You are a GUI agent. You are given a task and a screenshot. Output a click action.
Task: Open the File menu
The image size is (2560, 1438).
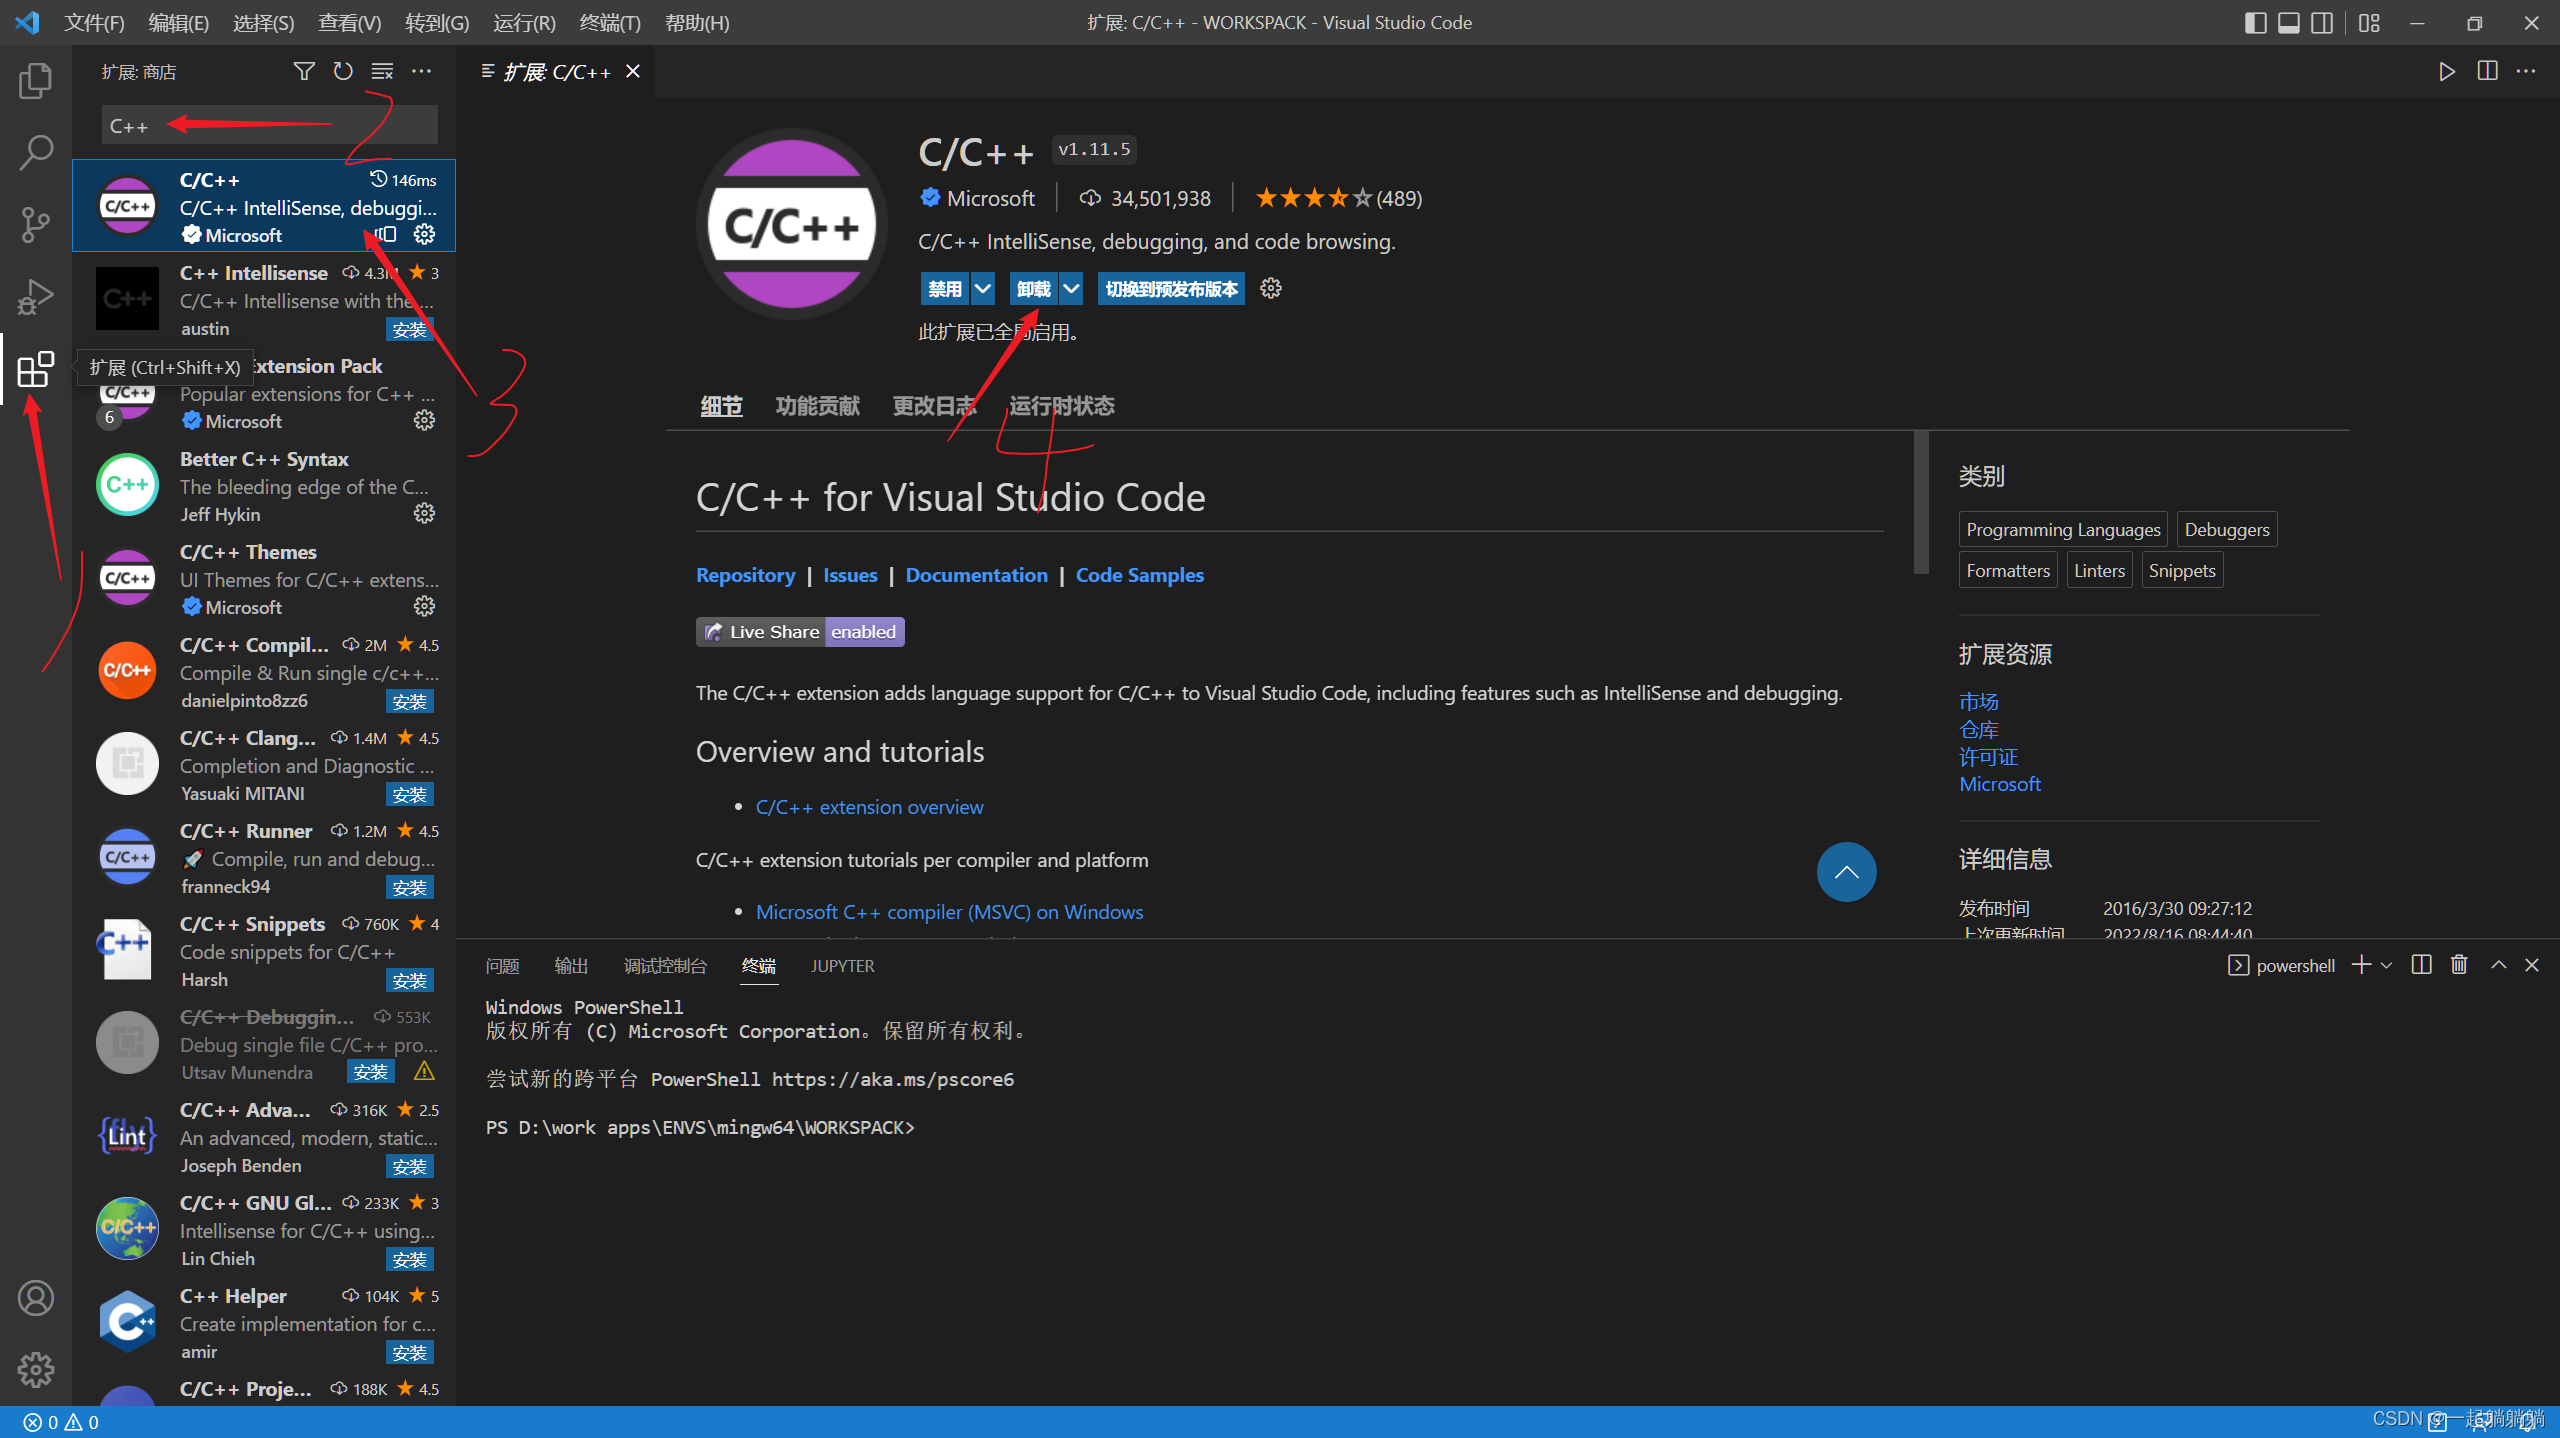click(x=94, y=22)
